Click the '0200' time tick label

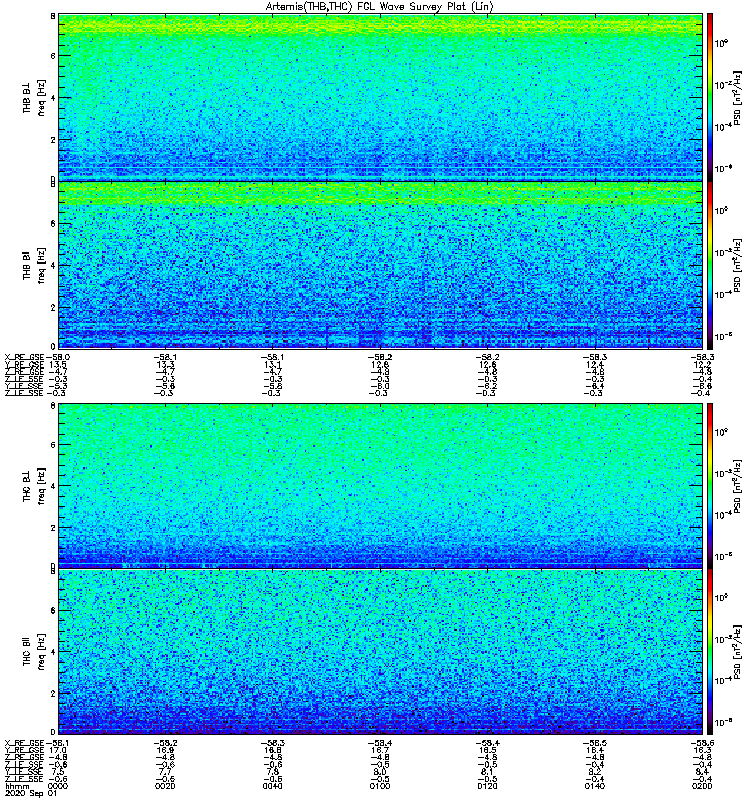pyautogui.click(x=702, y=786)
